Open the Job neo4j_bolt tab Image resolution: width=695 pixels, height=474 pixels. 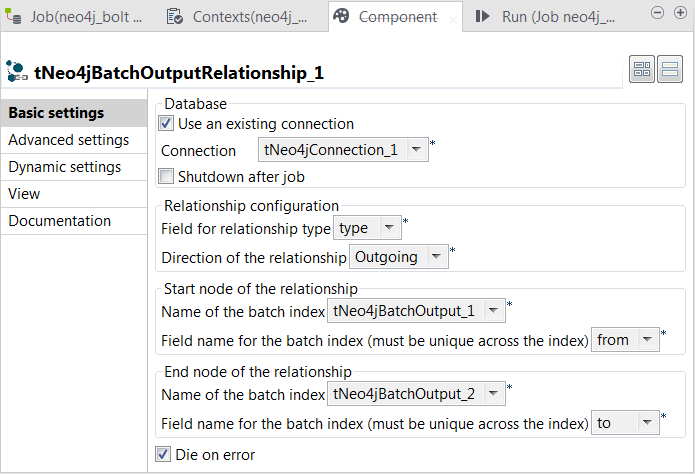tap(78, 17)
